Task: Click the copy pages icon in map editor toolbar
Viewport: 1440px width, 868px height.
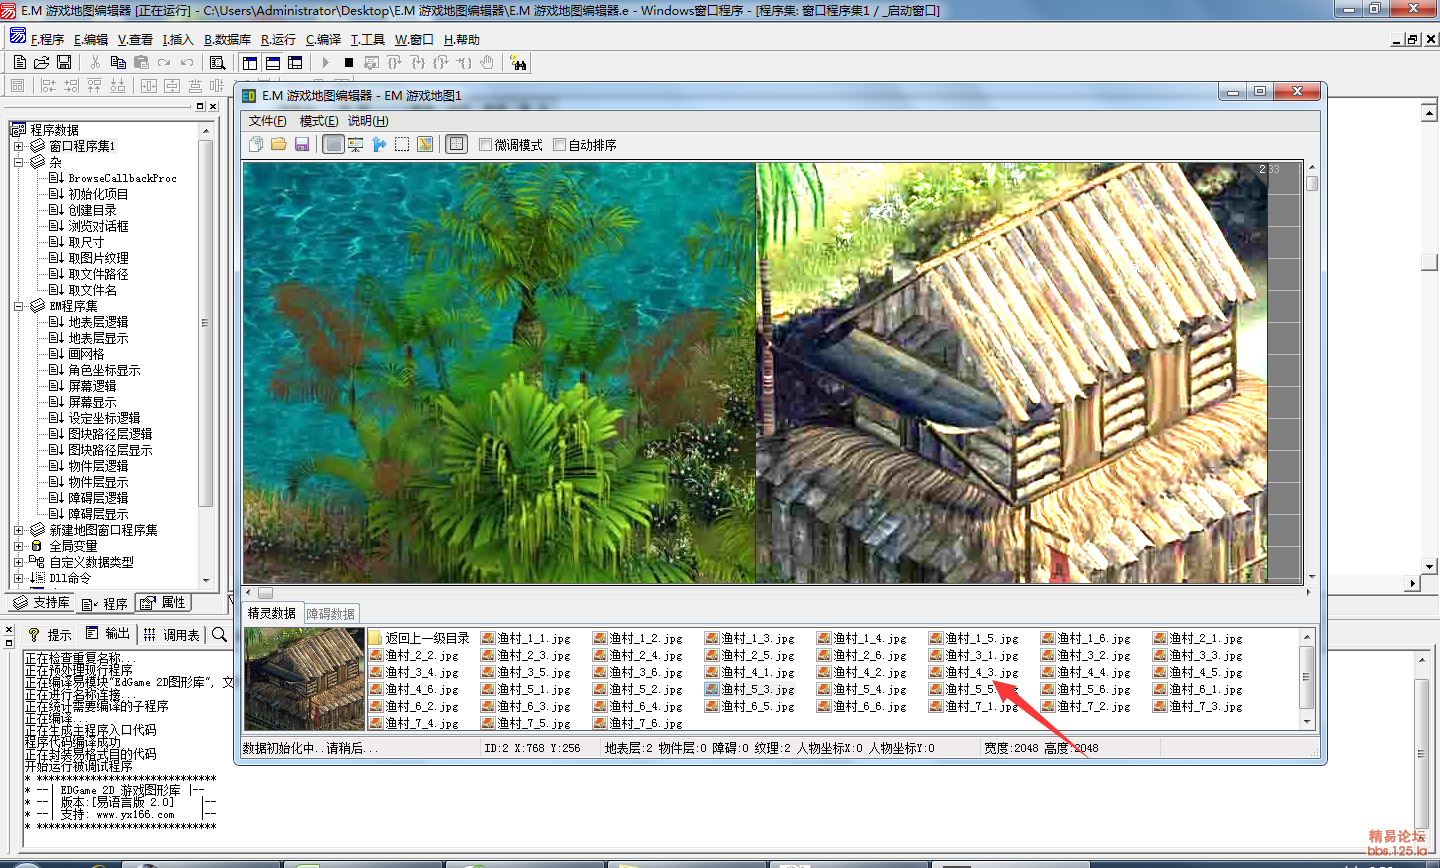Action: point(256,144)
